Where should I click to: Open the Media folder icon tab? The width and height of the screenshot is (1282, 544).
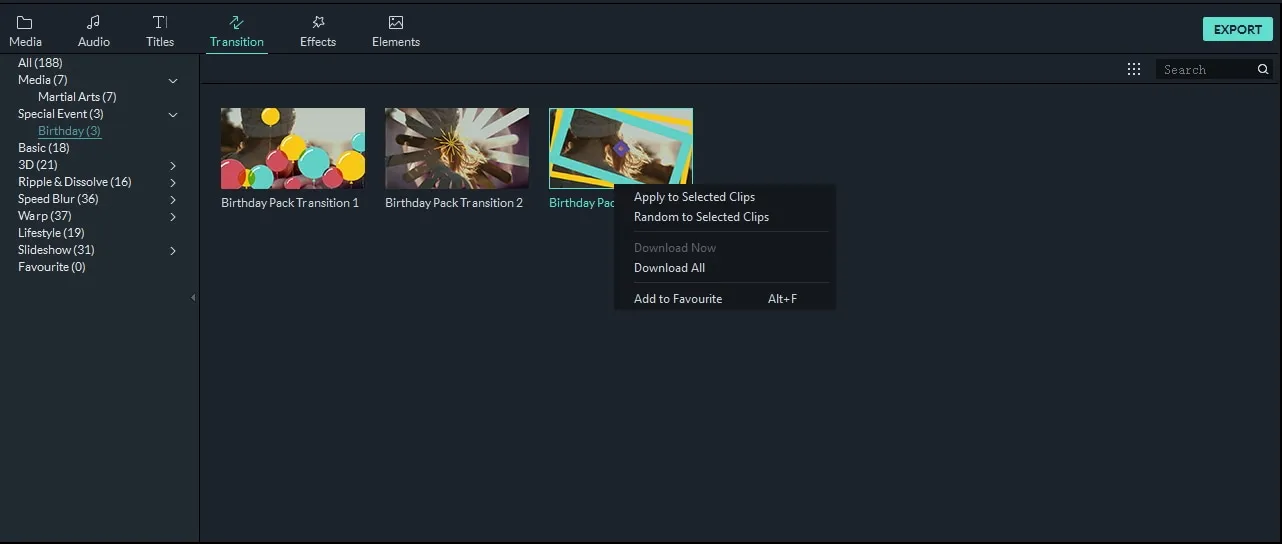pos(25,31)
